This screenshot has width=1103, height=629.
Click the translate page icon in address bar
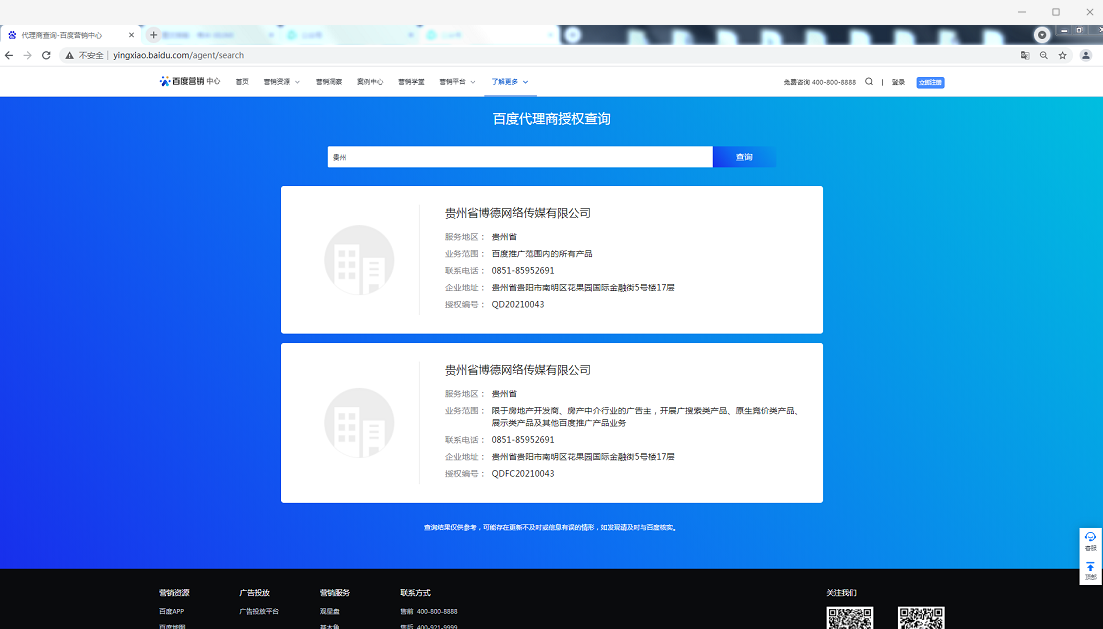[x=1025, y=55]
